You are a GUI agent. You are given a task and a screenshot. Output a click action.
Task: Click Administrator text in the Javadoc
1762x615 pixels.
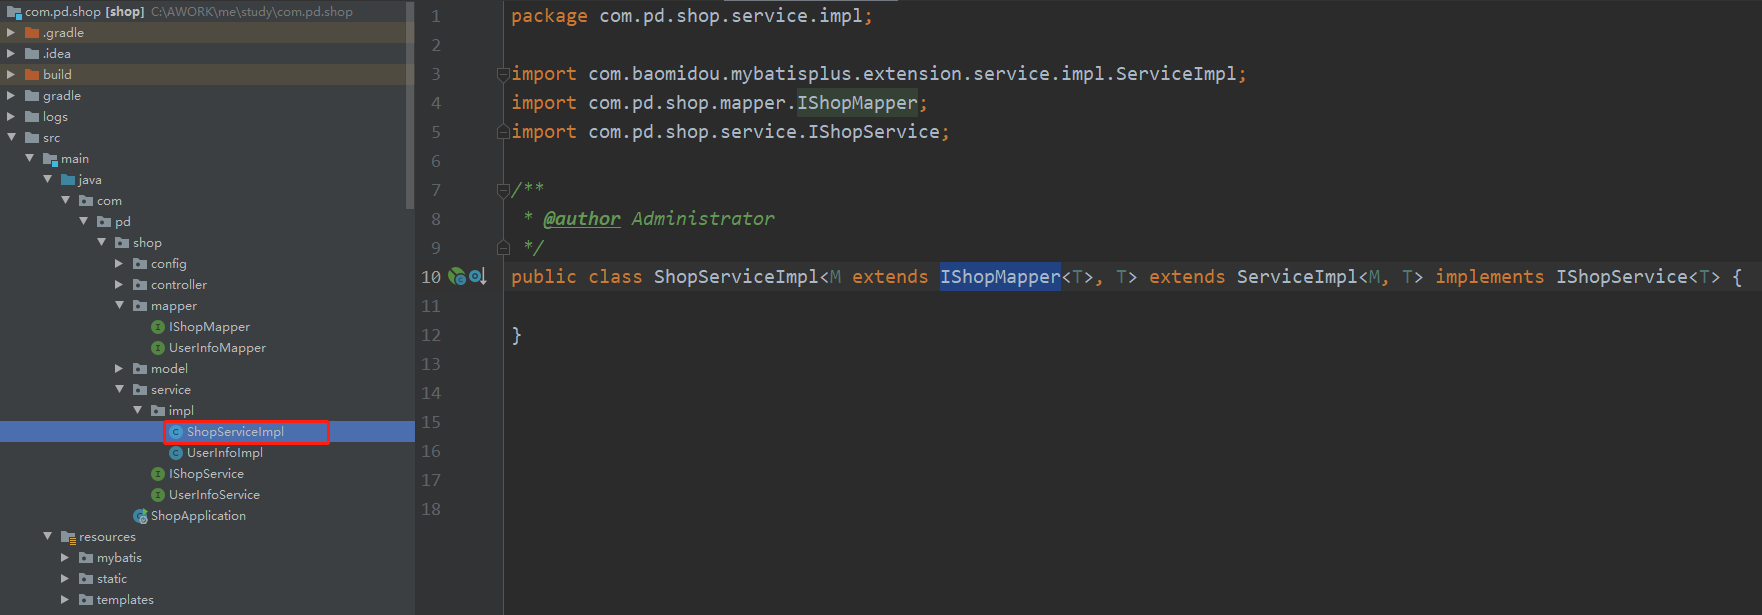[703, 219]
